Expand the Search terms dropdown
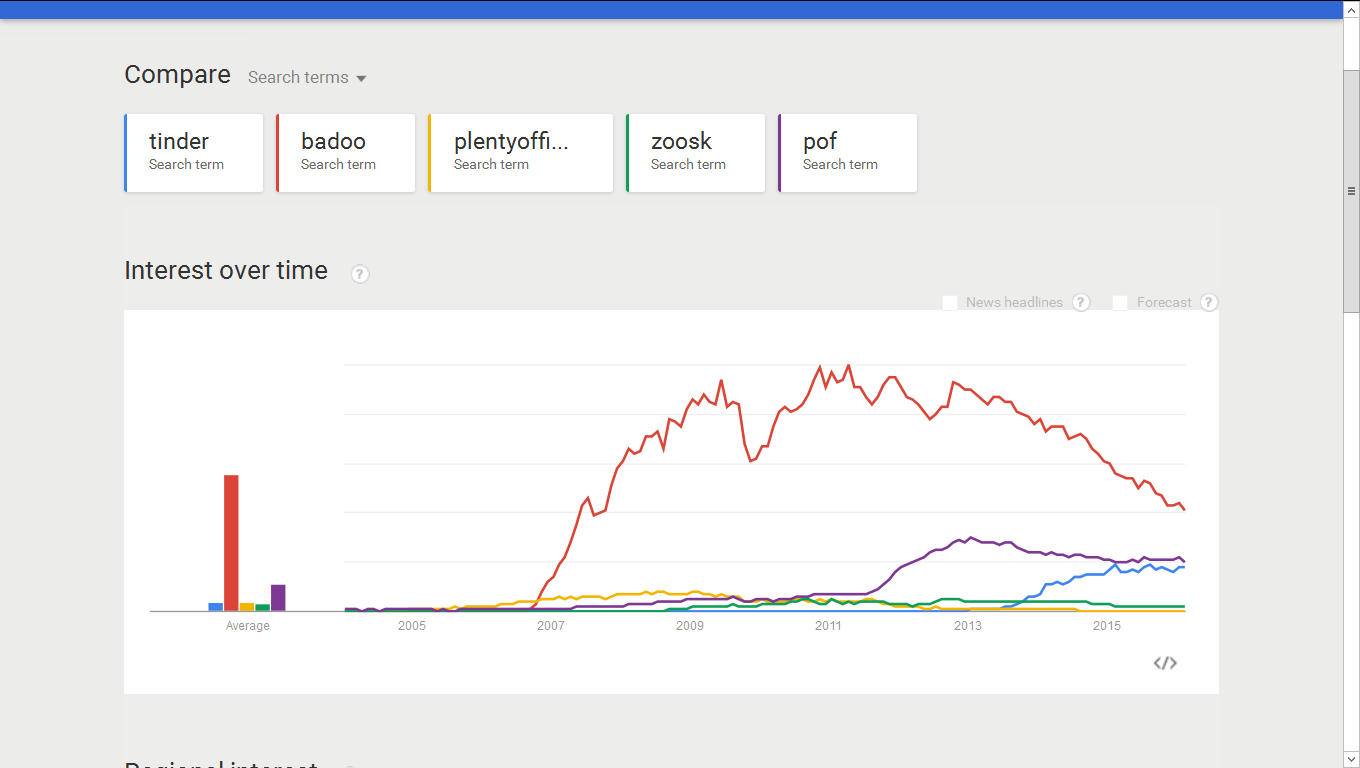The width and height of the screenshot is (1360, 768). [307, 77]
